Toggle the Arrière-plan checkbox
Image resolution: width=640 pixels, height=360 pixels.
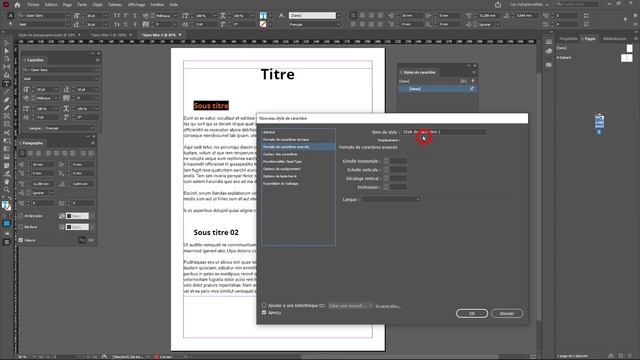pyautogui.click(x=21, y=216)
